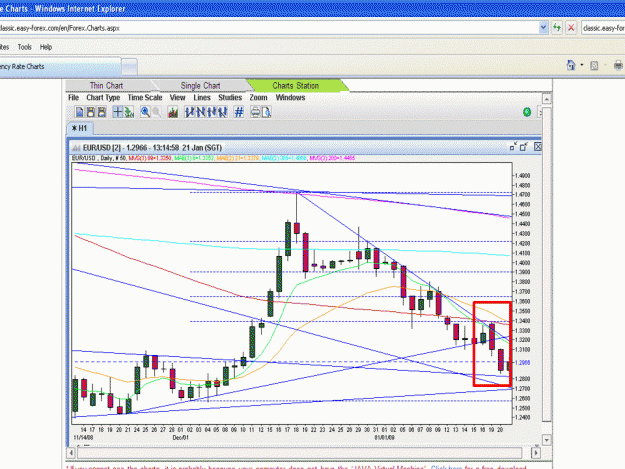Toggle the crosshair cursor tool
The image size is (625, 469).
click(118, 112)
